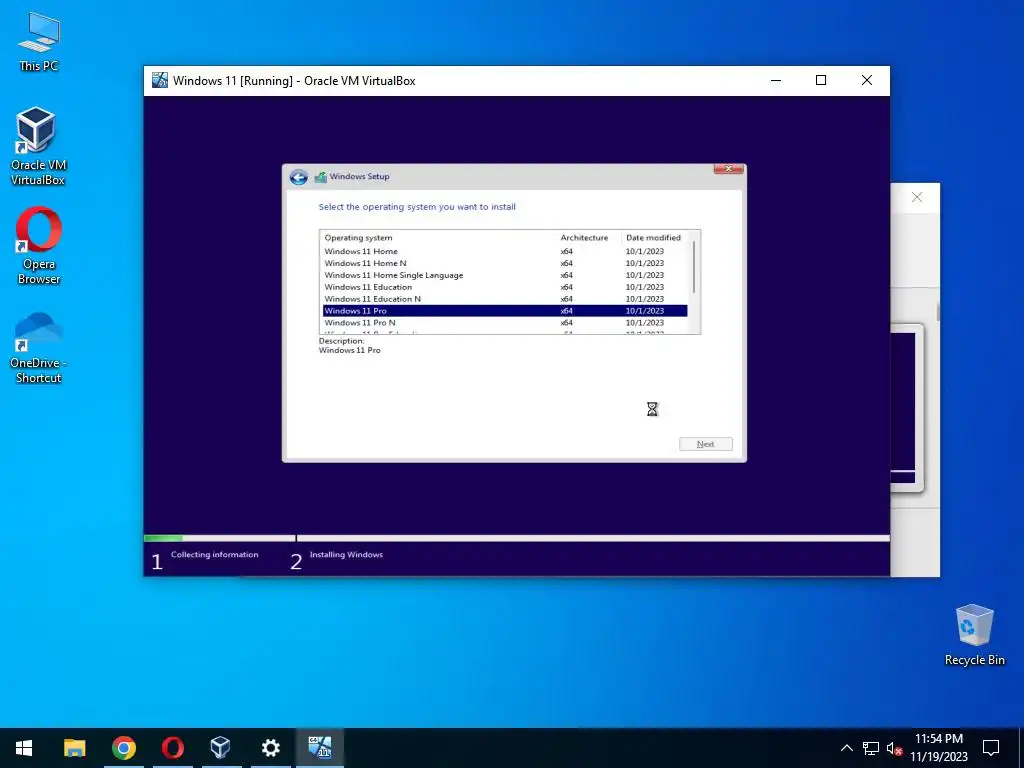The image size is (1024, 768).
Task: Launch Opera from the taskbar
Action: click(x=172, y=748)
